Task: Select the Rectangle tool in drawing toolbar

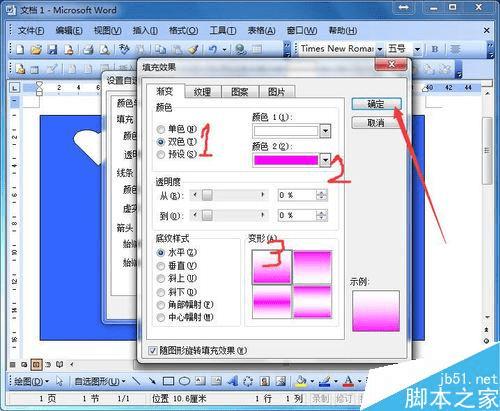Action: [168, 381]
